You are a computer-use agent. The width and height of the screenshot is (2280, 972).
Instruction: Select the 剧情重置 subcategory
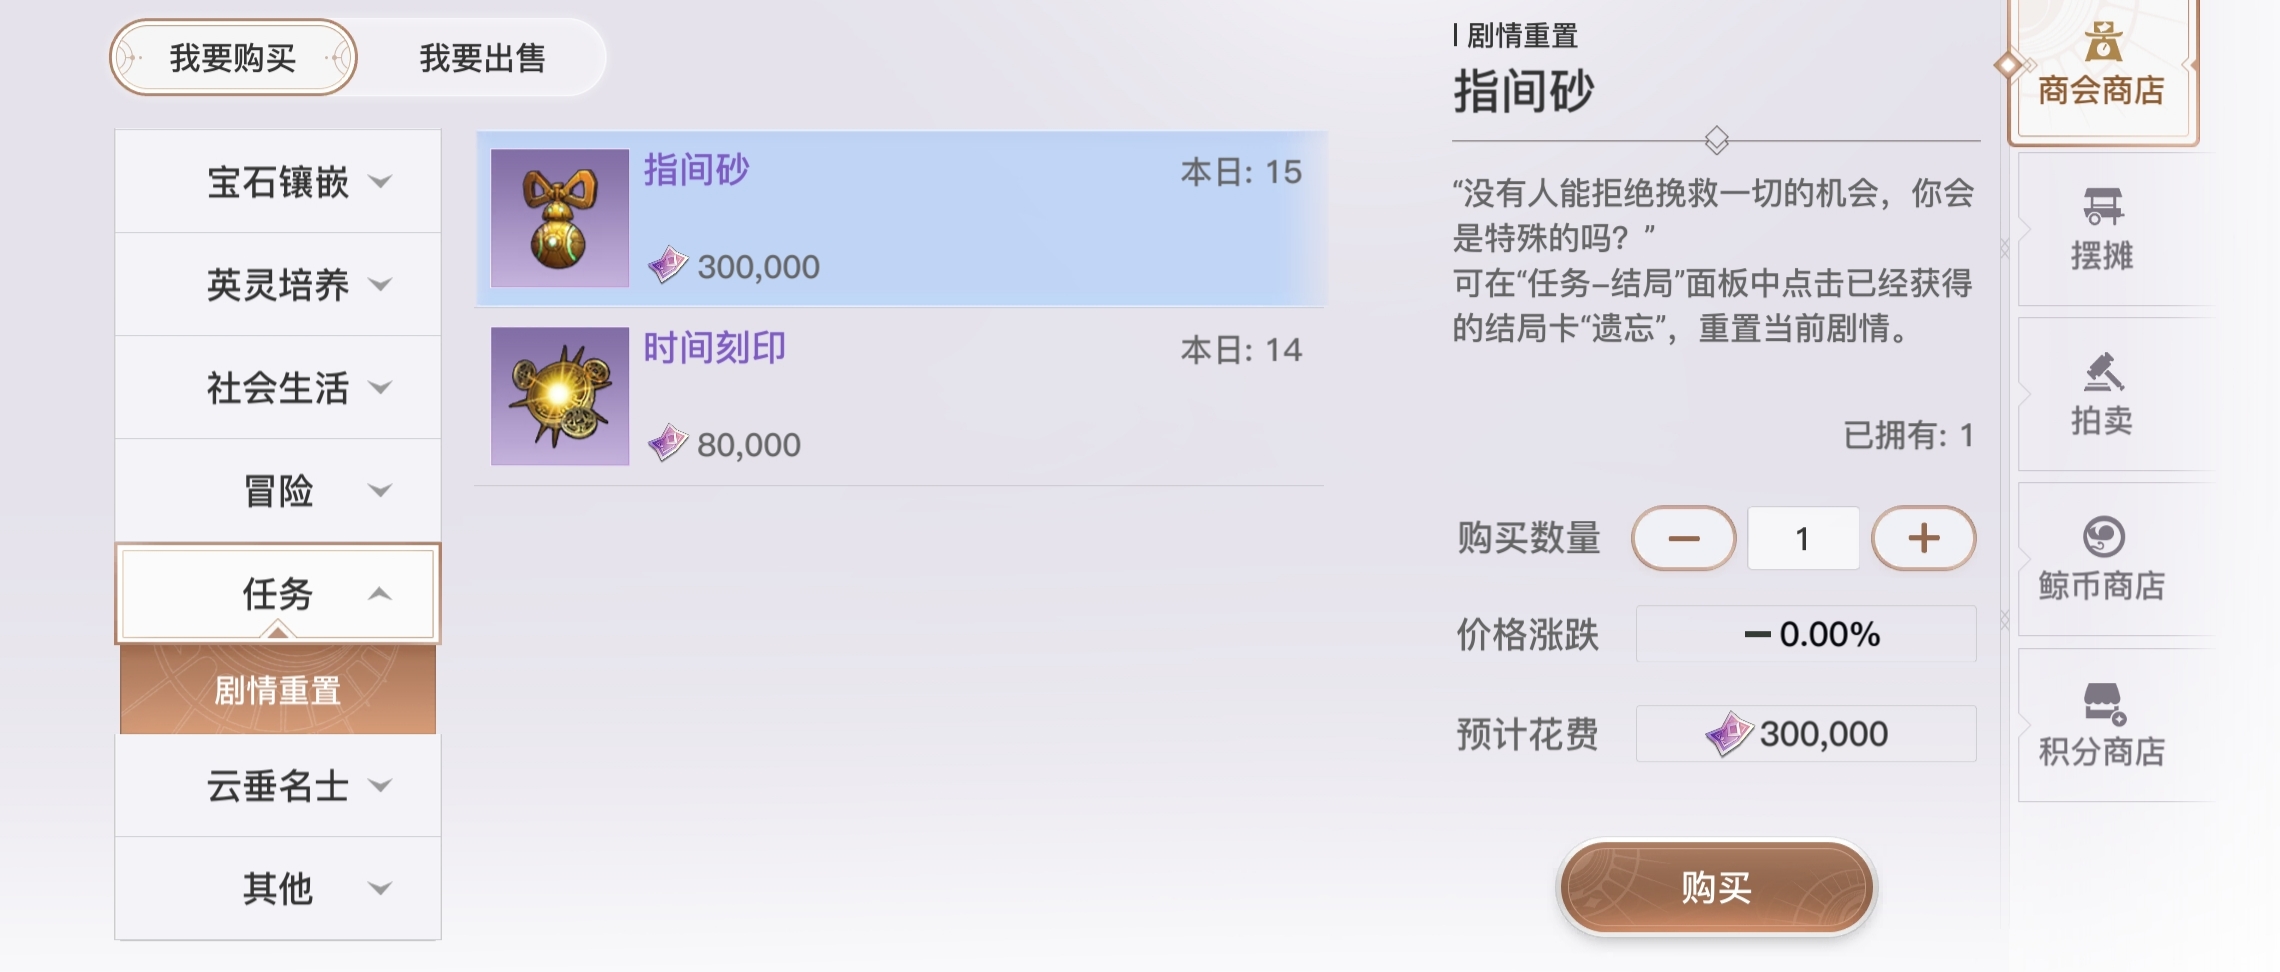[x=278, y=690]
